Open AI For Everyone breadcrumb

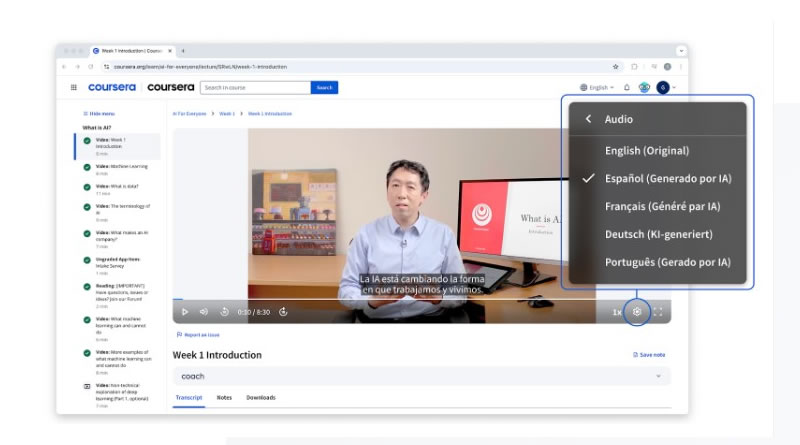point(189,114)
